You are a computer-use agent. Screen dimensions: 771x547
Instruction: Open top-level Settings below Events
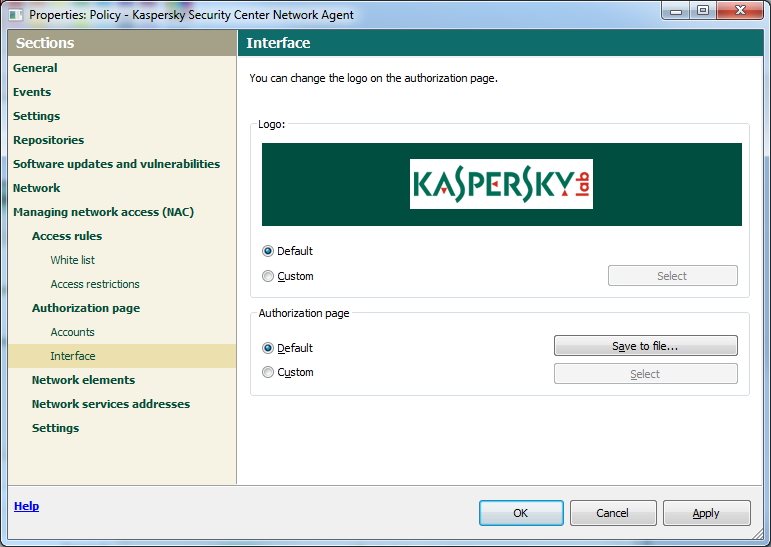(36, 116)
